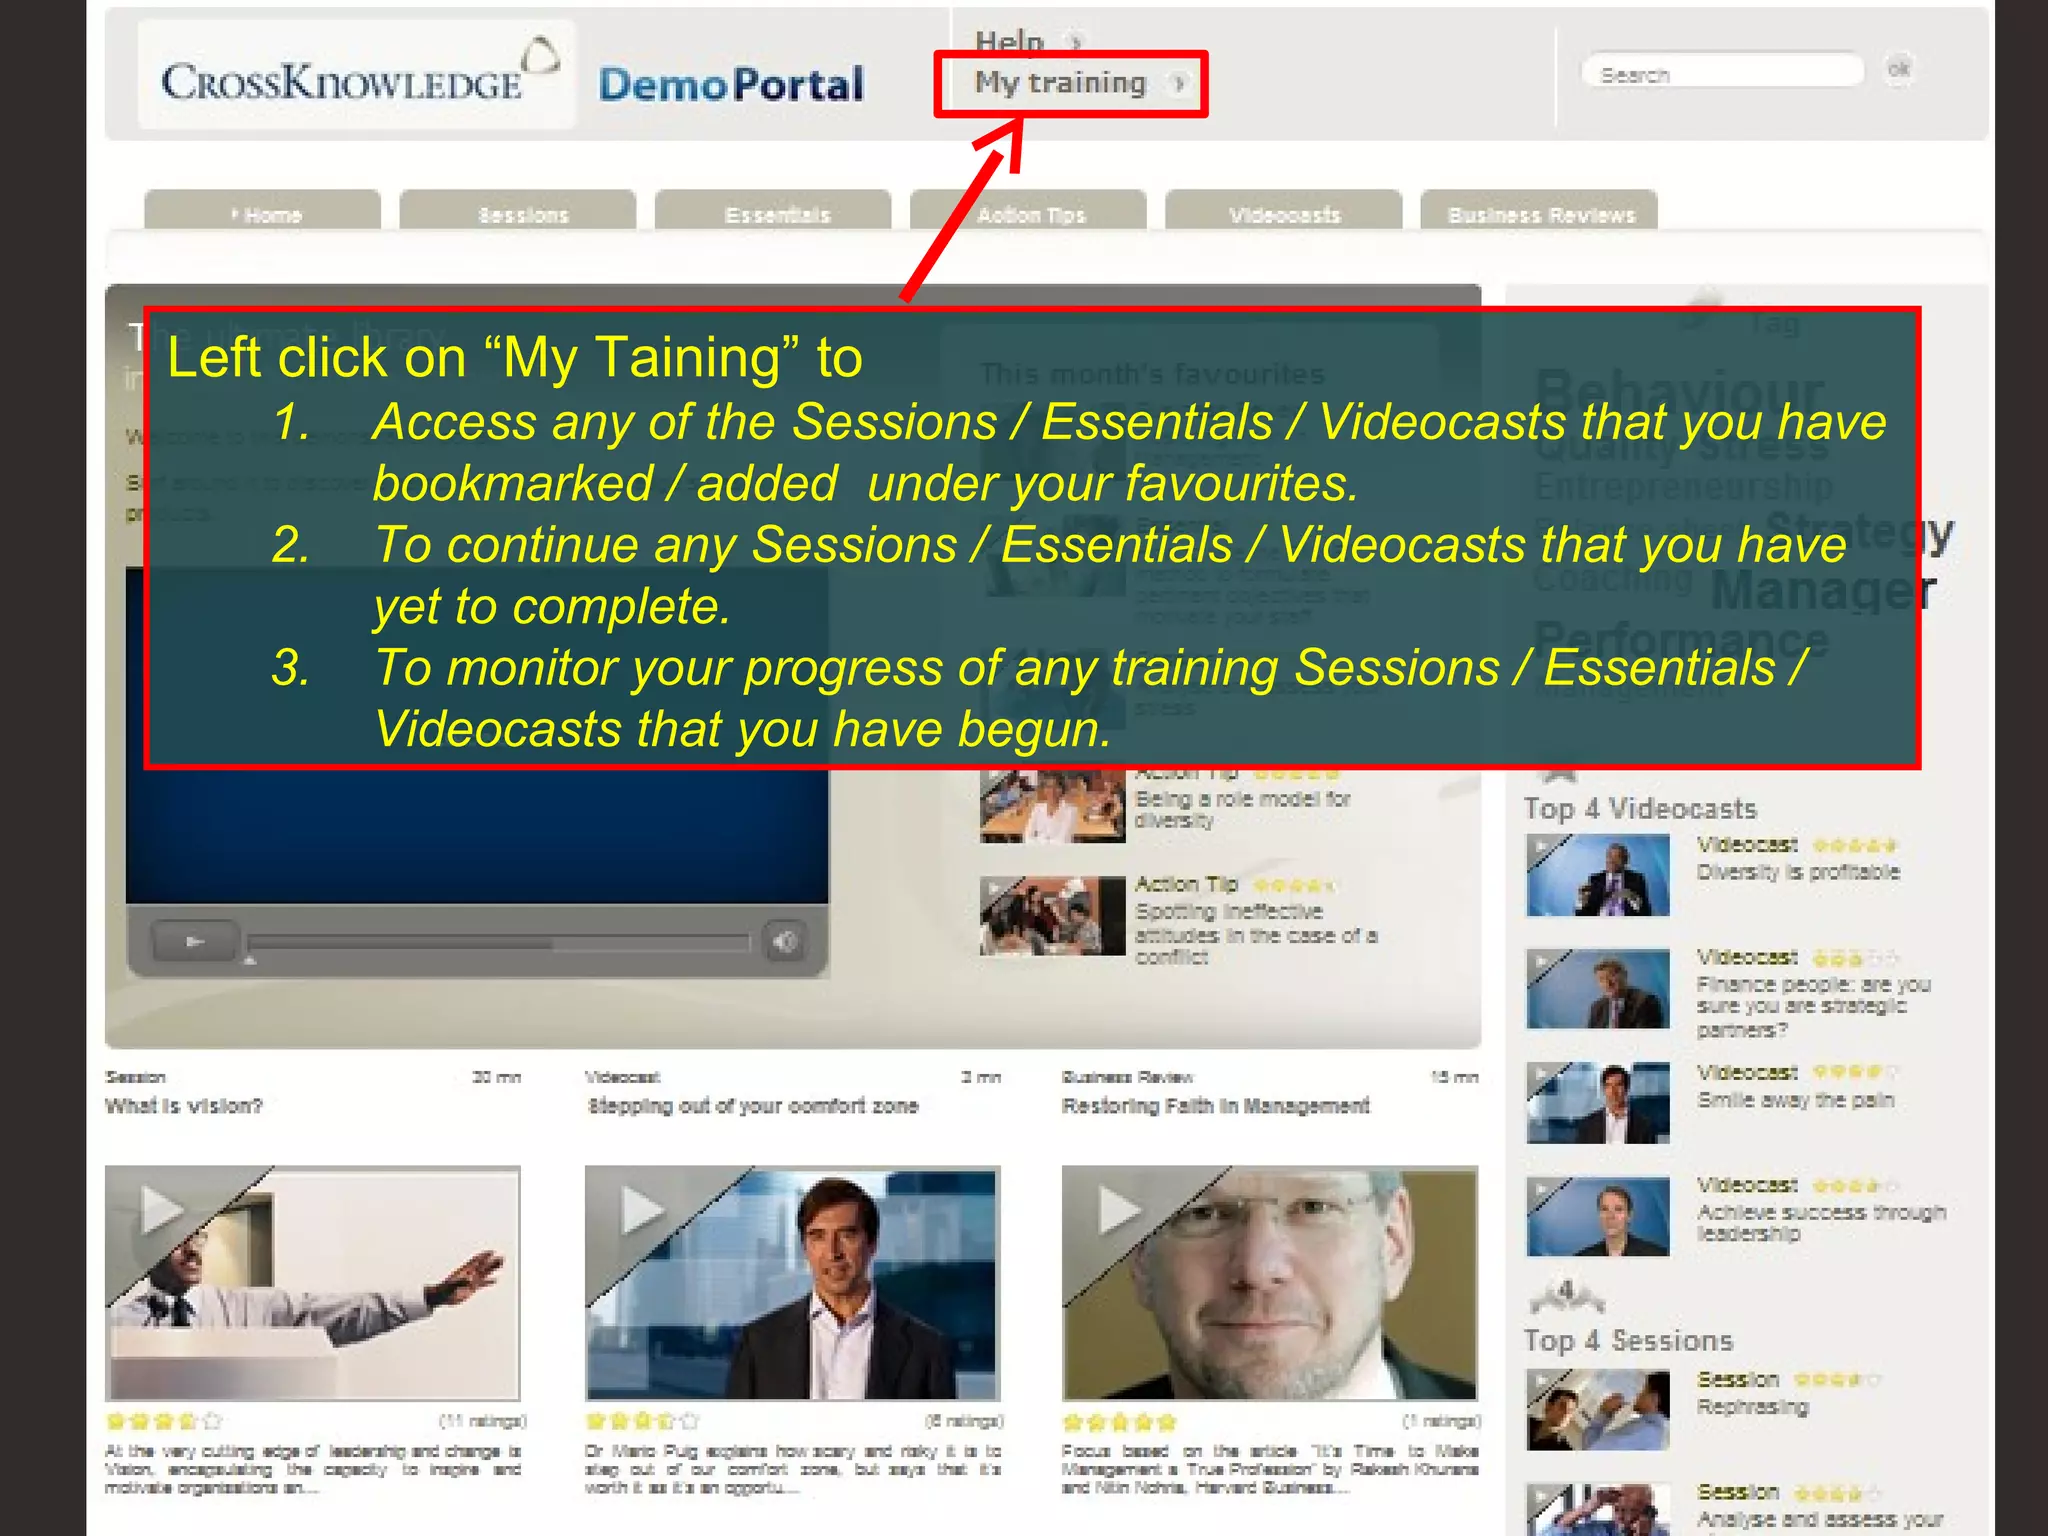The image size is (2048, 1536).
Task: Switch to the Essentials tab
Action: tap(773, 210)
